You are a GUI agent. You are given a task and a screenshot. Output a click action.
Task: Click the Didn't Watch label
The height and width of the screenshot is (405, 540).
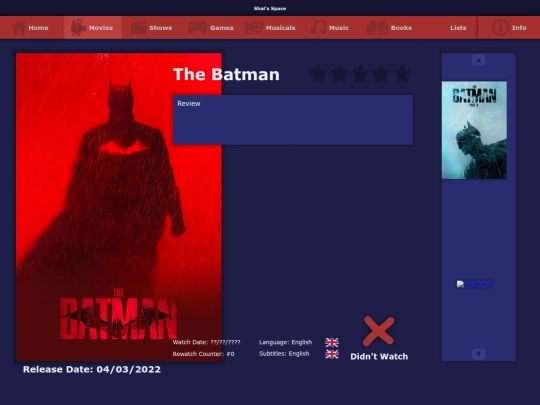pyautogui.click(x=379, y=356)
